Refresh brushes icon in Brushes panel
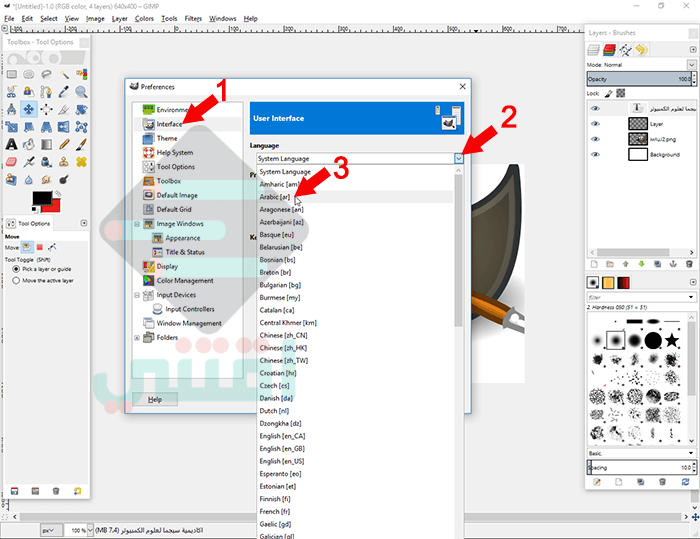Screen dimensions: 700x539 click(x=685, y=482)
